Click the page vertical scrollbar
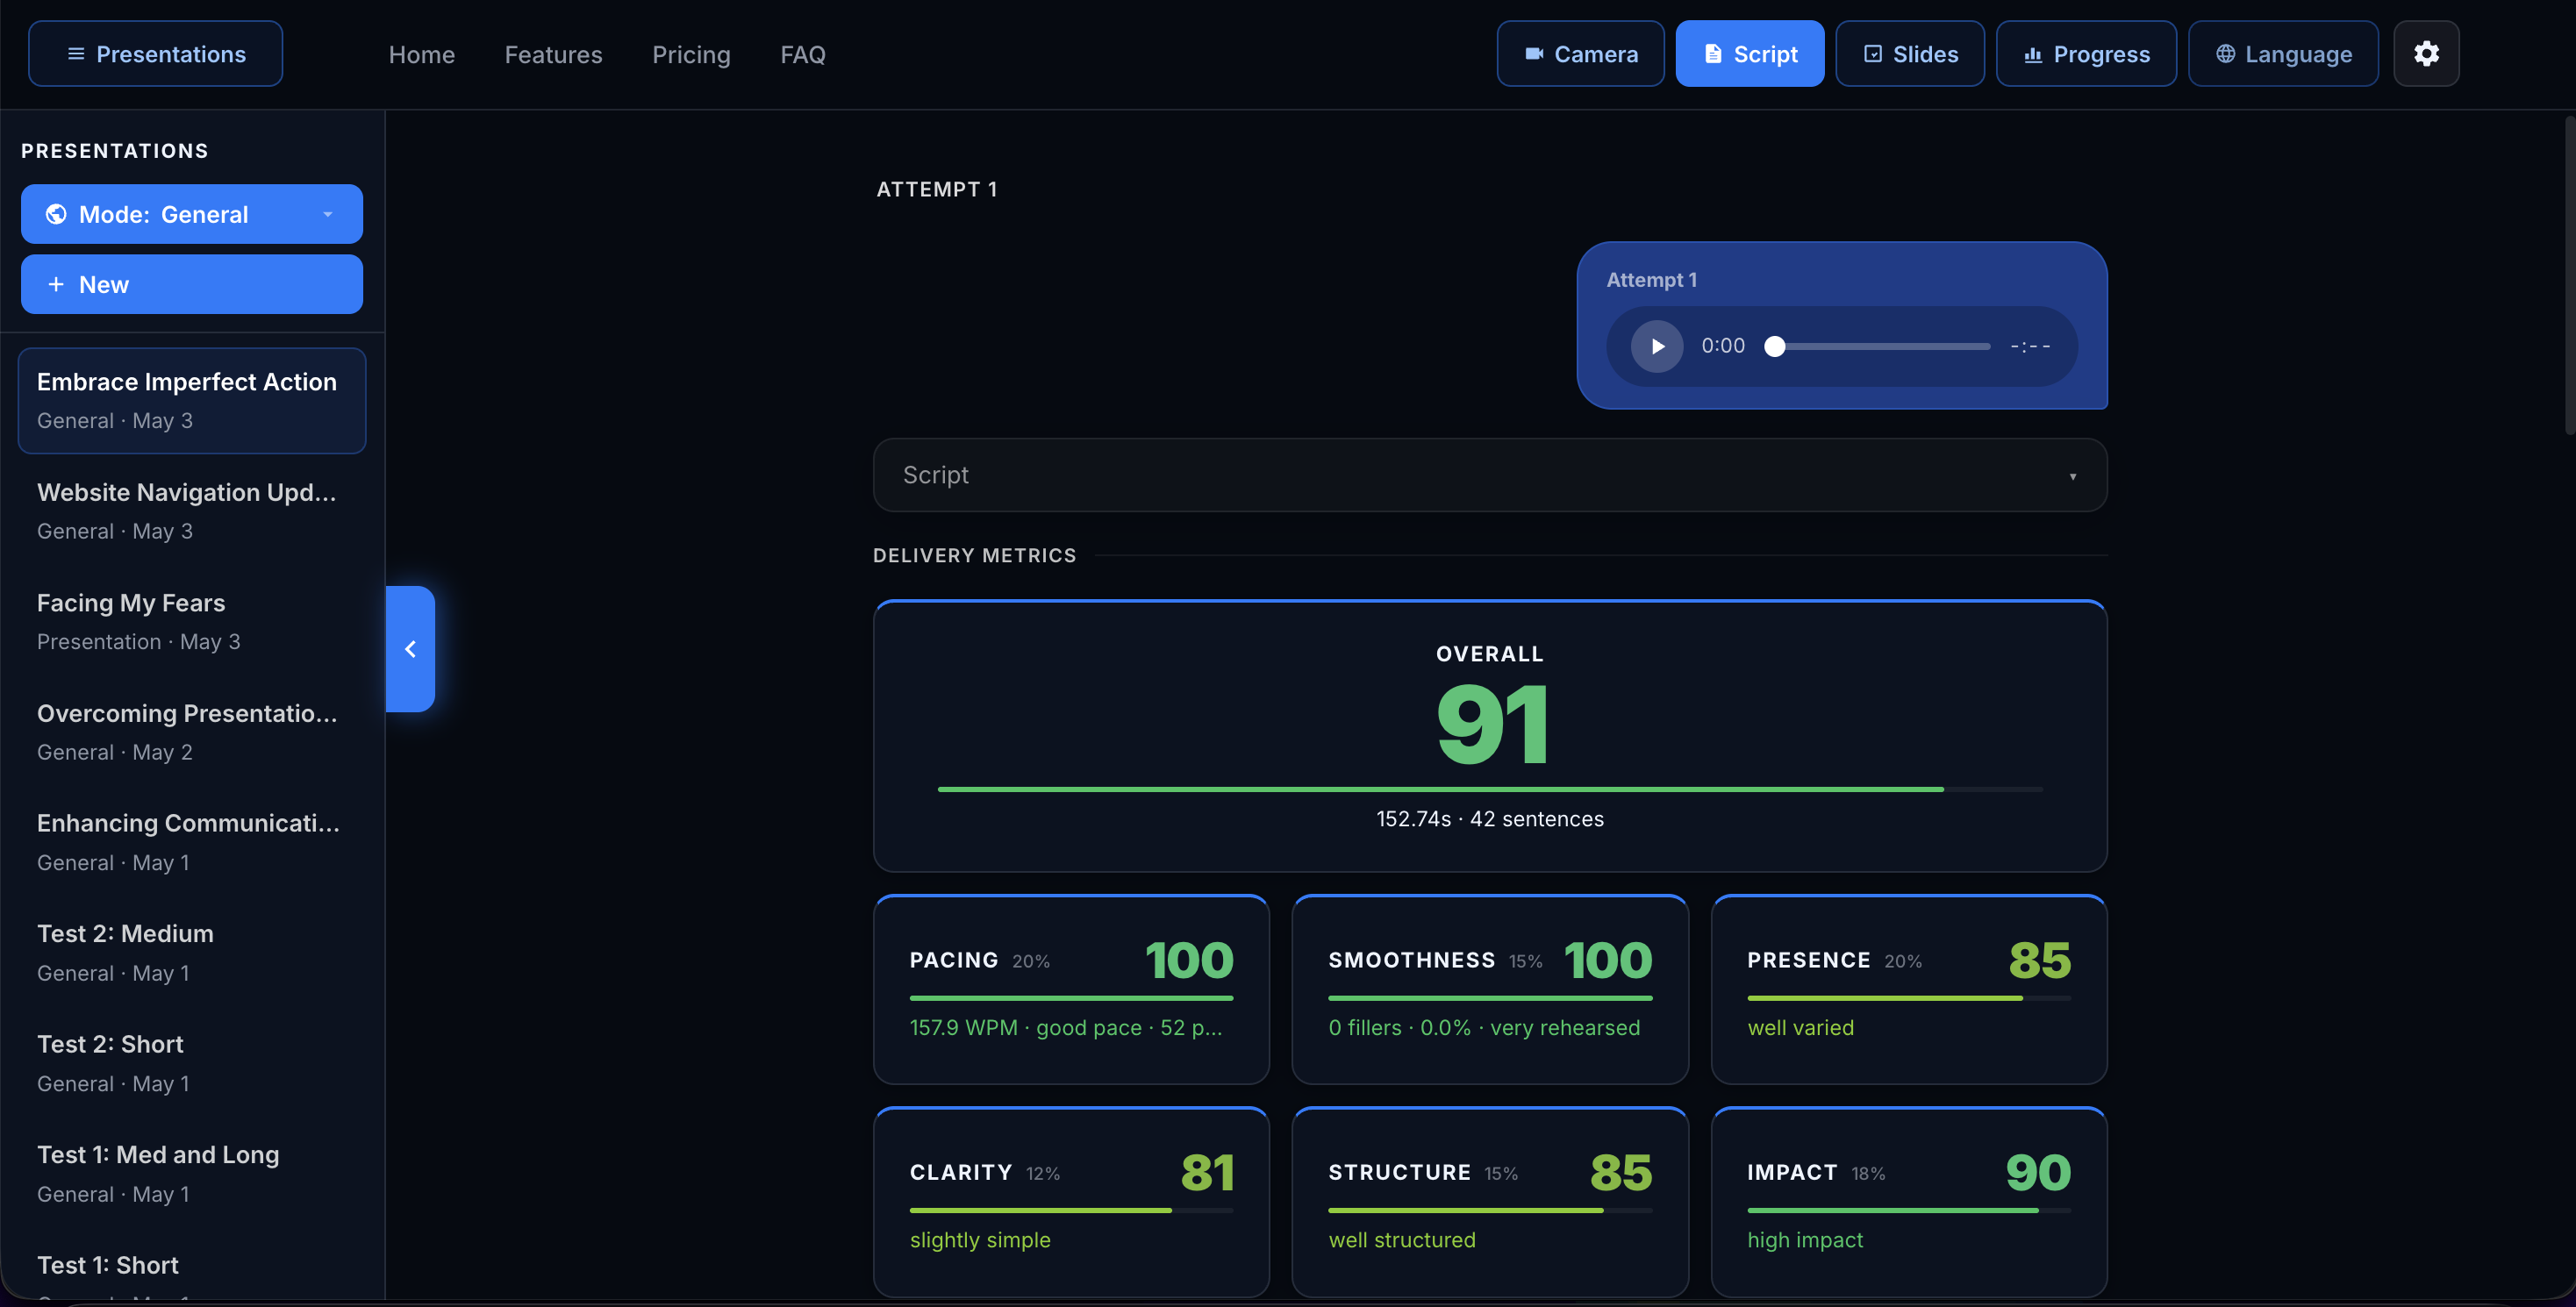Viewport: 2576px width, 1307px height. coord(2568,276)
